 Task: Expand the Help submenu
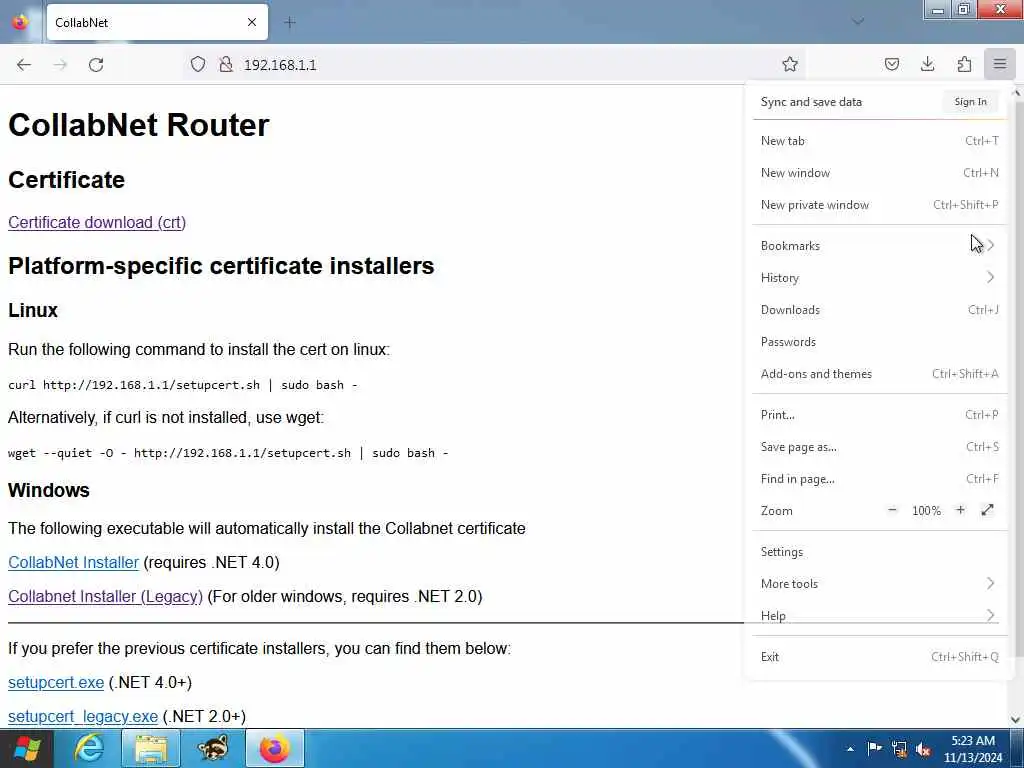point(879,616)
